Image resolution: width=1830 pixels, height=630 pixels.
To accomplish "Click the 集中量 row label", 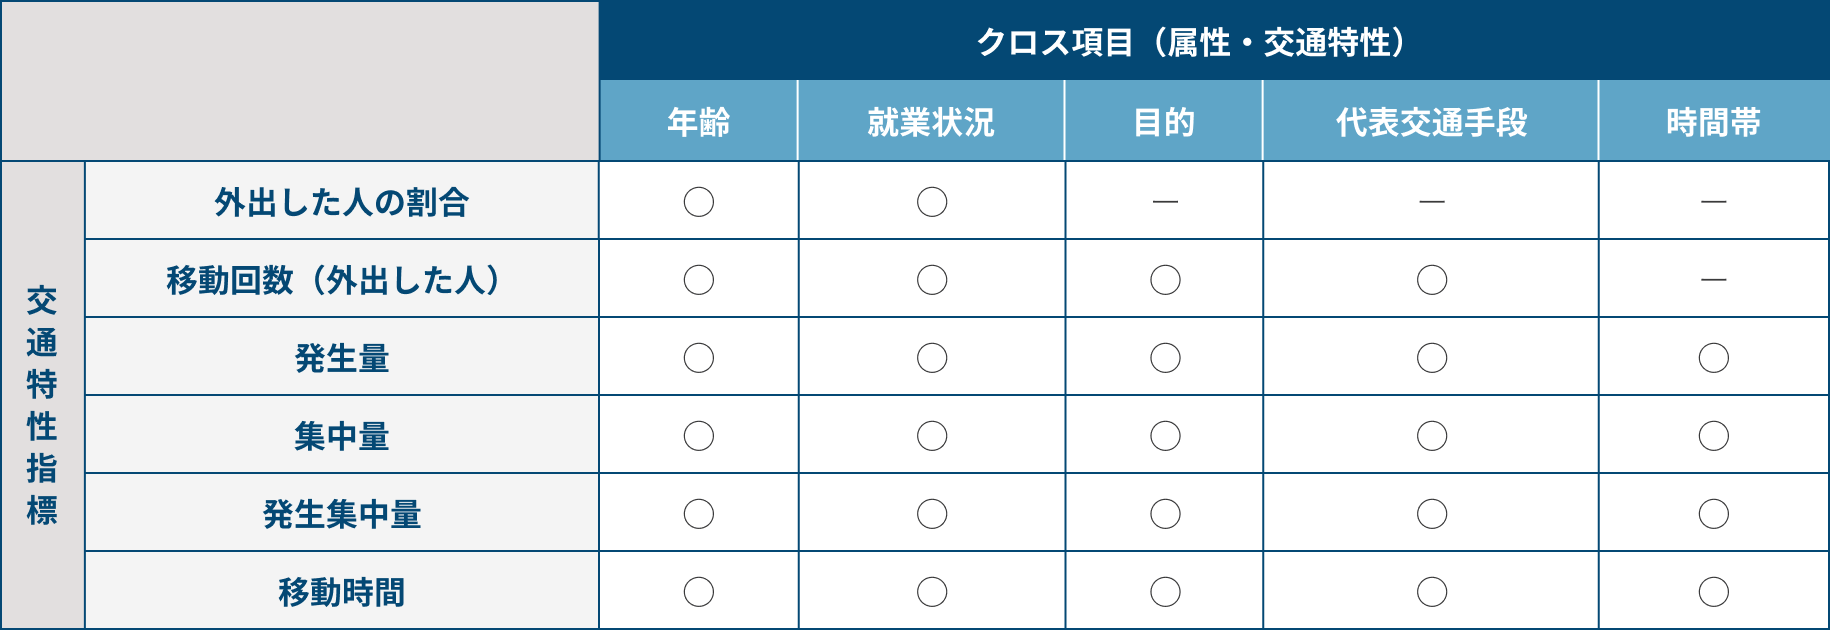I will point(342,435).
